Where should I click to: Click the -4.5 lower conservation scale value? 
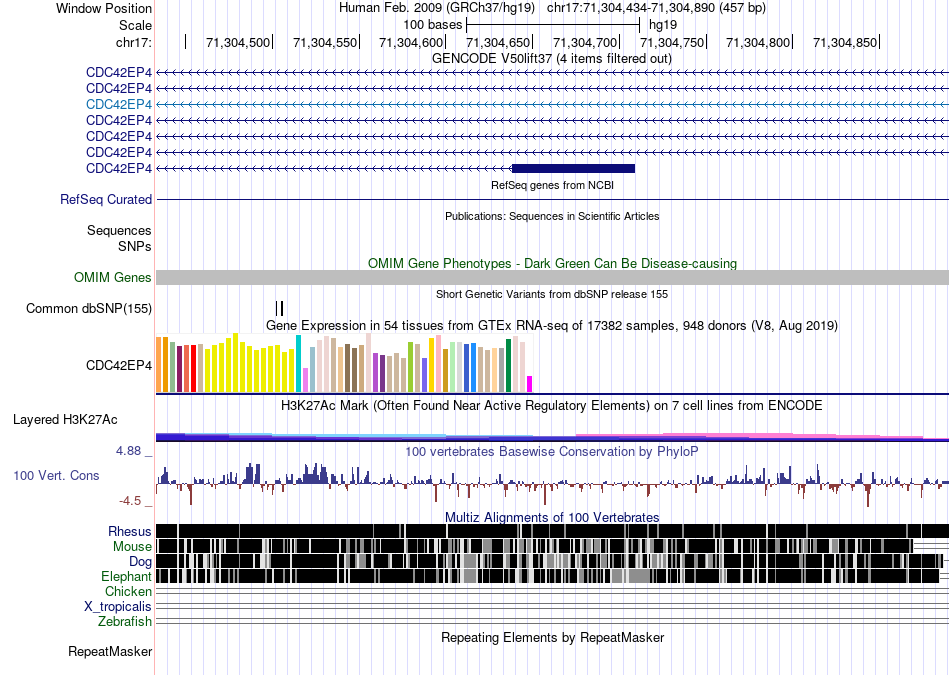point(130,501)
